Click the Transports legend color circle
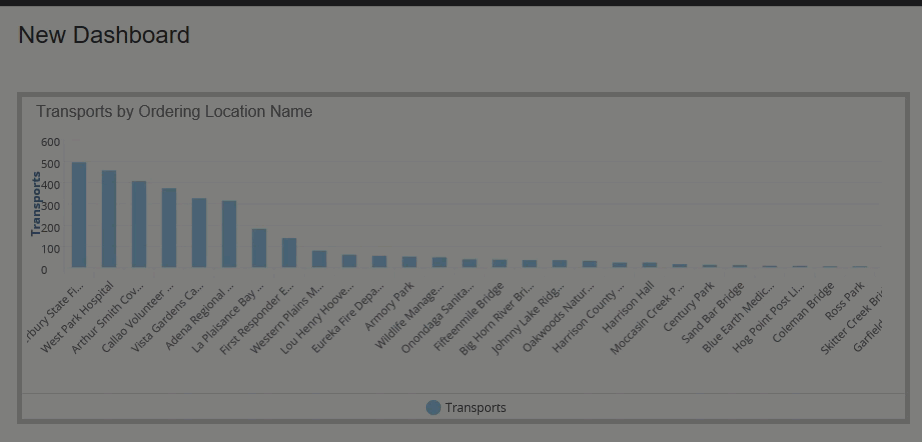922x442 pixels. (433, 407)
